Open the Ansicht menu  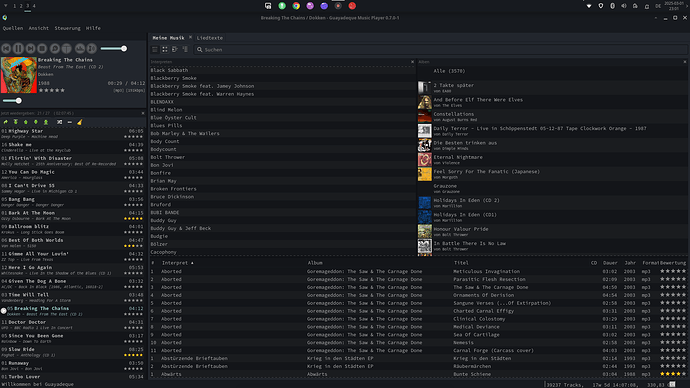pos(39,28)
